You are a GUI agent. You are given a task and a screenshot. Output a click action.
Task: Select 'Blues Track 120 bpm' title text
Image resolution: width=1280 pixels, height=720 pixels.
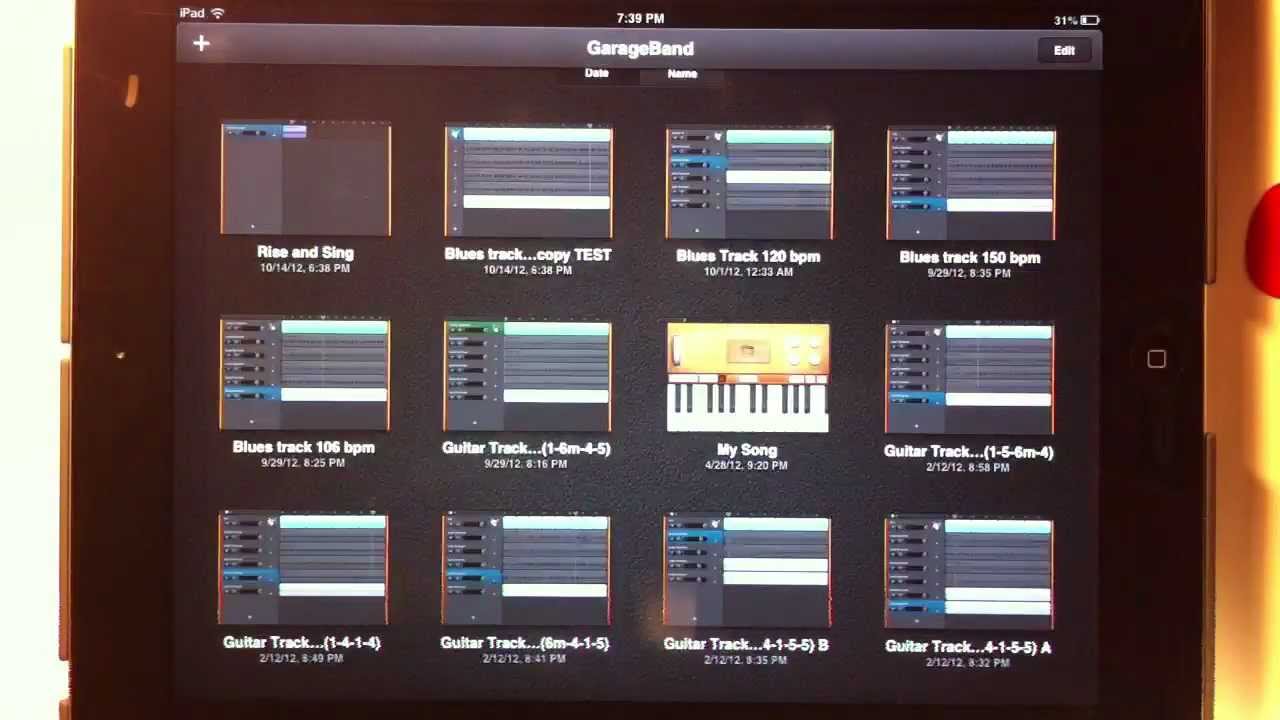pyautogui.click(x=748, y=256)
